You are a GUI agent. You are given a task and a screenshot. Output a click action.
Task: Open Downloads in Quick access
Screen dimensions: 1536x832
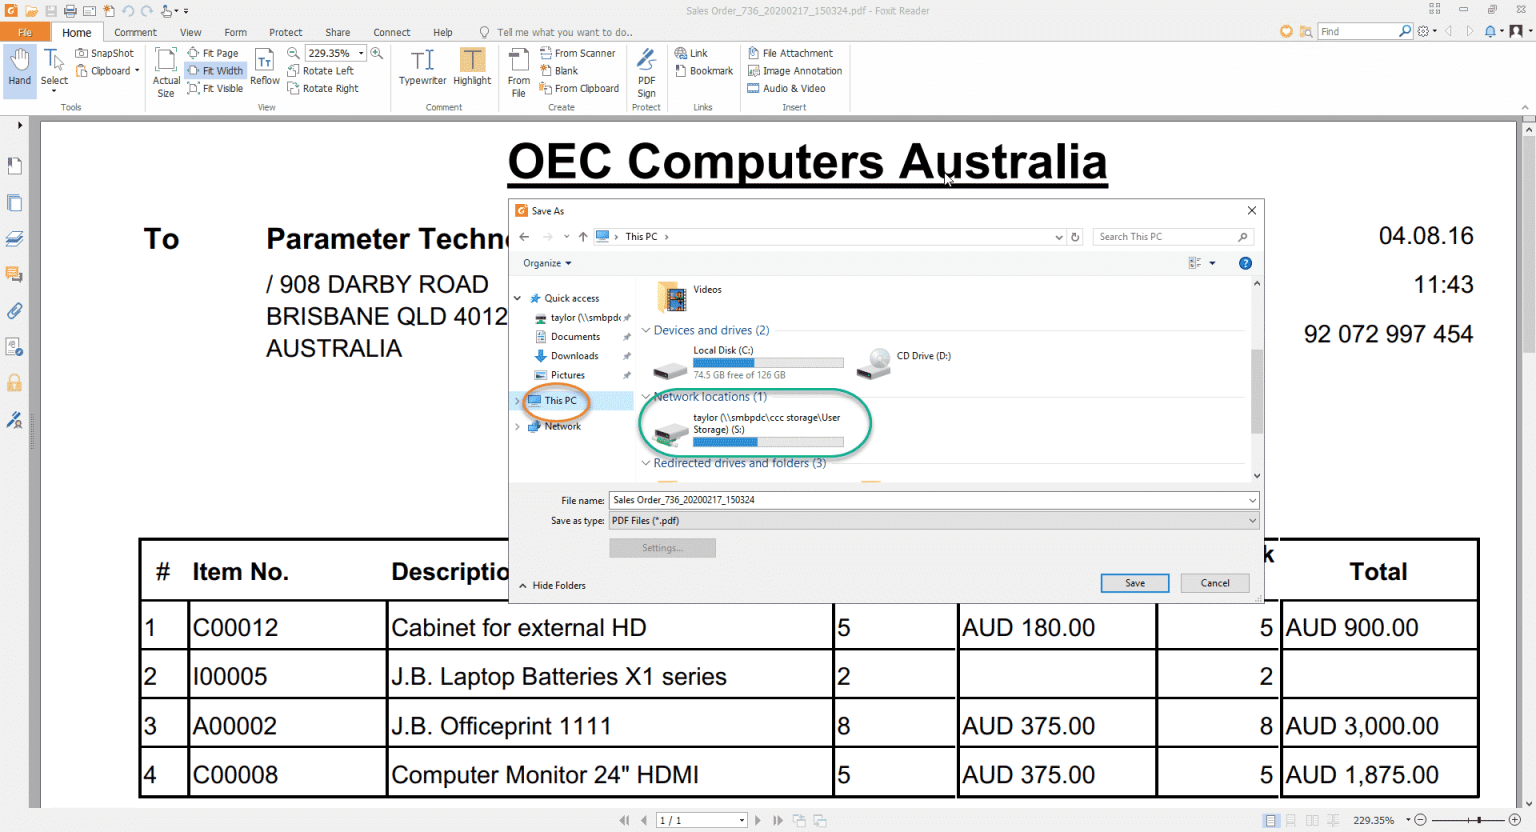coord(574,356)
